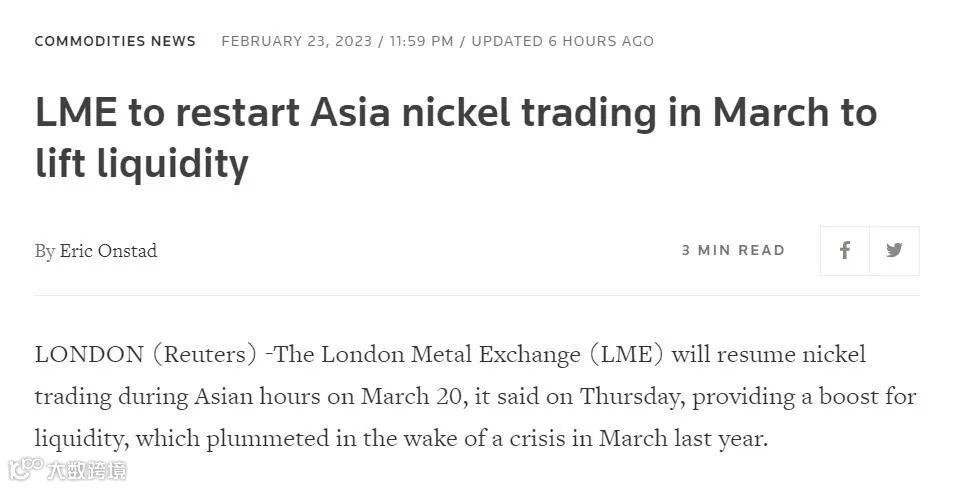
Task: Share article via the Facebook icon
Action: click(x=845, y=250)
